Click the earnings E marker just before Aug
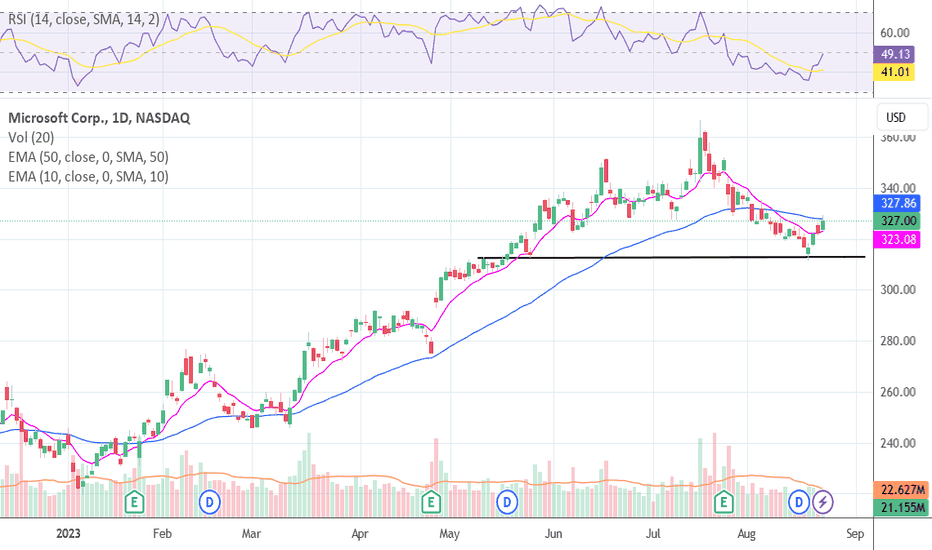 pyautogui.click(x=723, y=502)
